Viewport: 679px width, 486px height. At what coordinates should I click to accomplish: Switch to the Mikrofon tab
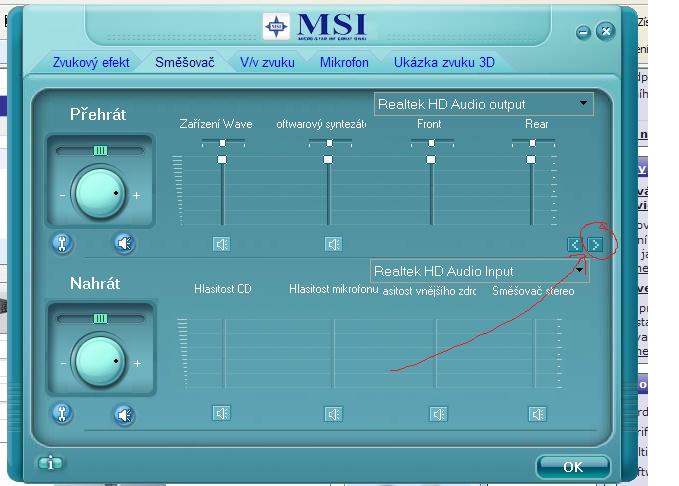point(344,62)
